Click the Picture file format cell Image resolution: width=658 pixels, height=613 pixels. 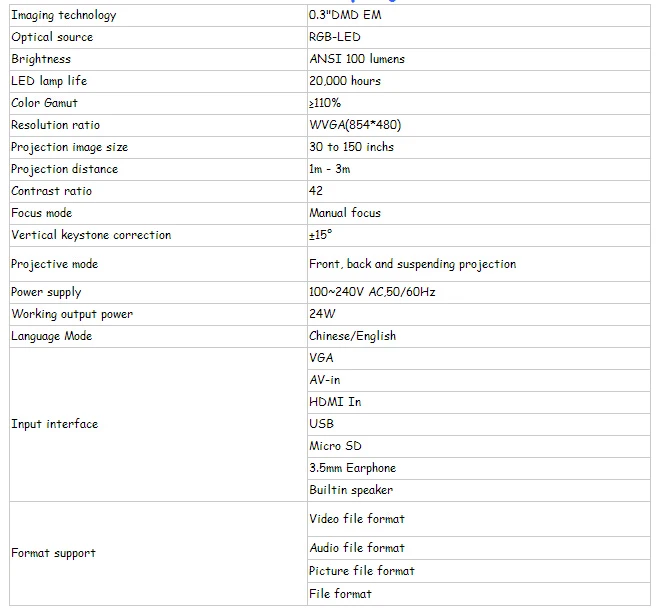479,571
